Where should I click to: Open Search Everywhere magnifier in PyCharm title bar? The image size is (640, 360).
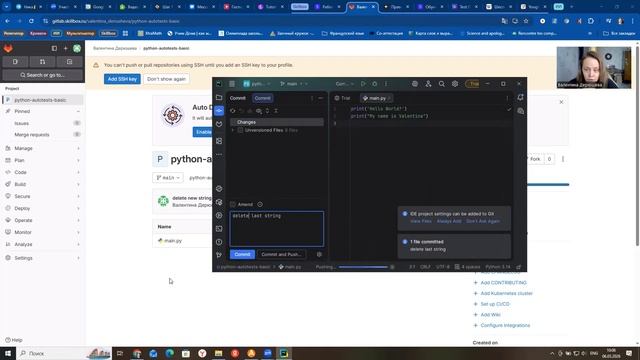[442, 84]
